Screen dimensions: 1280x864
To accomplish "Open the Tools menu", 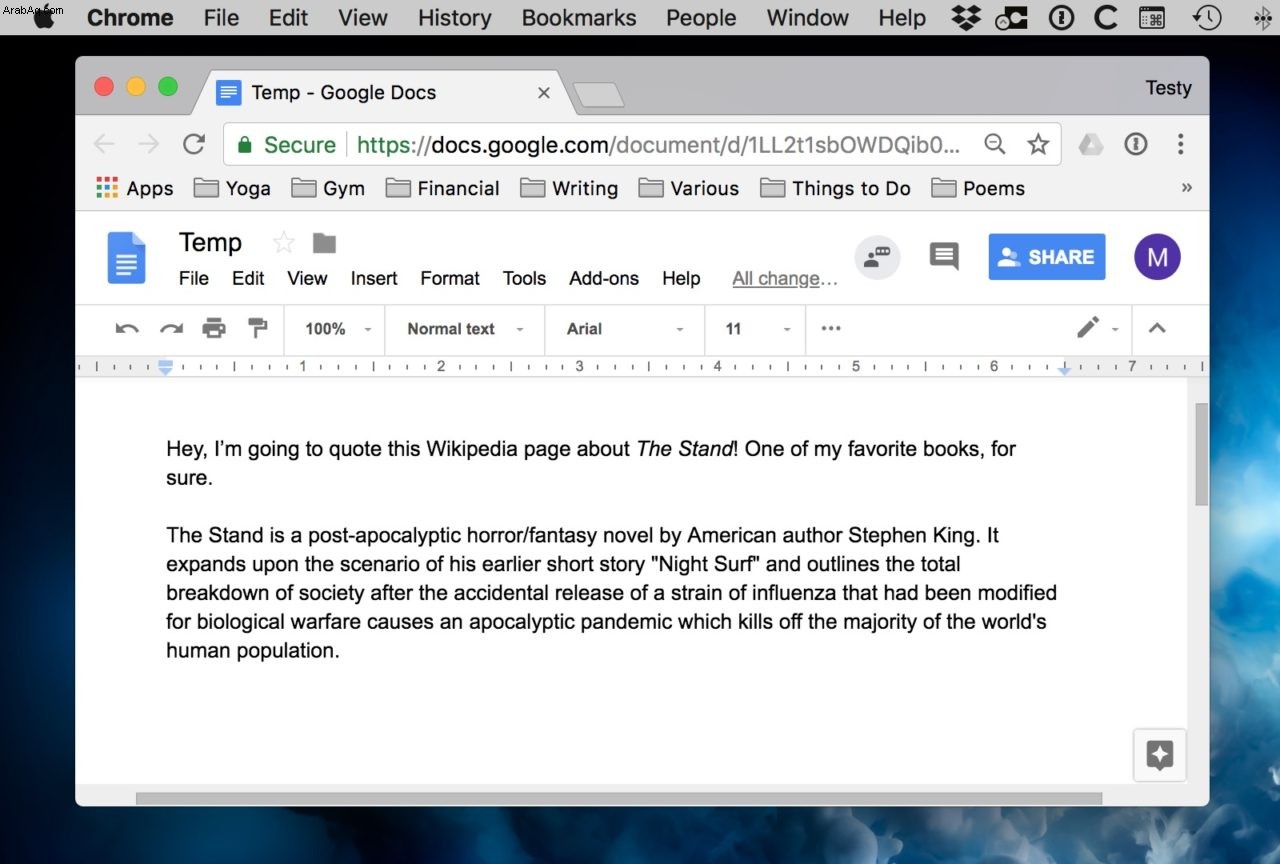I will pyautogui.click(x=524, y=278).
